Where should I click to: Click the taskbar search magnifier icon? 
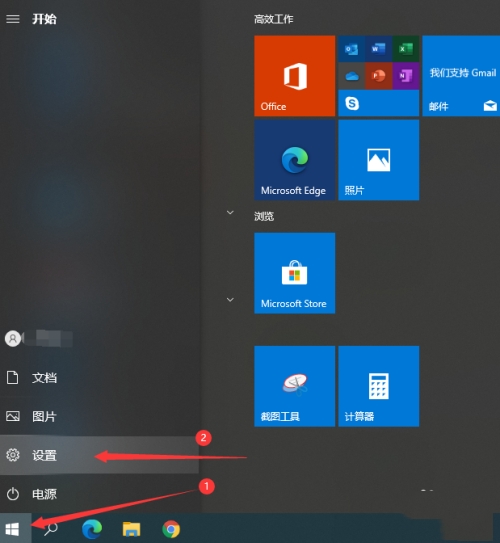click(x=51, y=529)
